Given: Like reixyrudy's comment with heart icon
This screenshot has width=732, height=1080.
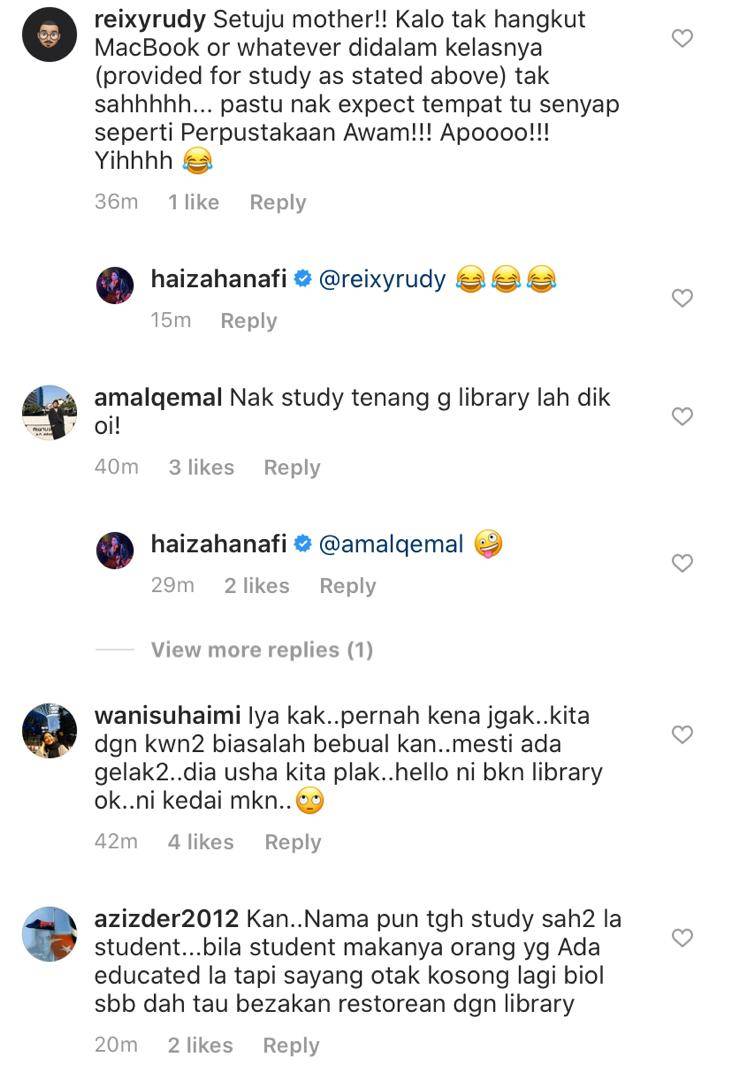Looking at the screenshot, I should click(x=682, y=38).
